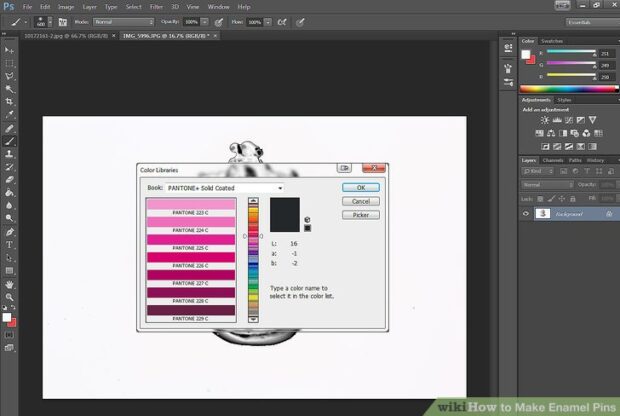Screen dimensions: 620x416
Task: Click the Levels adjustment icon
Action: tap(557, 120)
